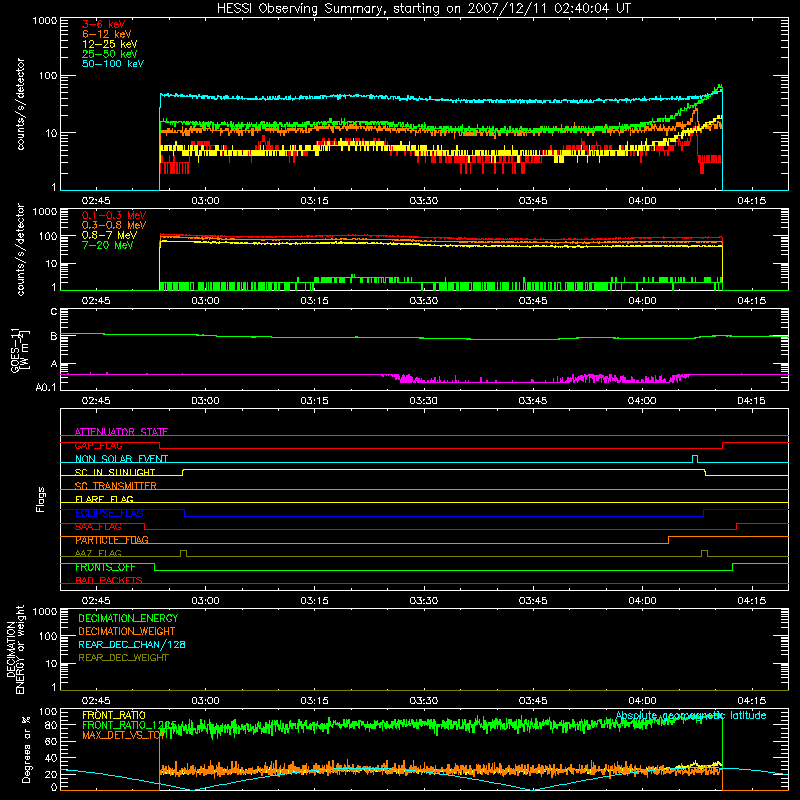Click the Flags vertical axis title
Image resolution: width=800 pixels, height=800 pixels.
41,499
